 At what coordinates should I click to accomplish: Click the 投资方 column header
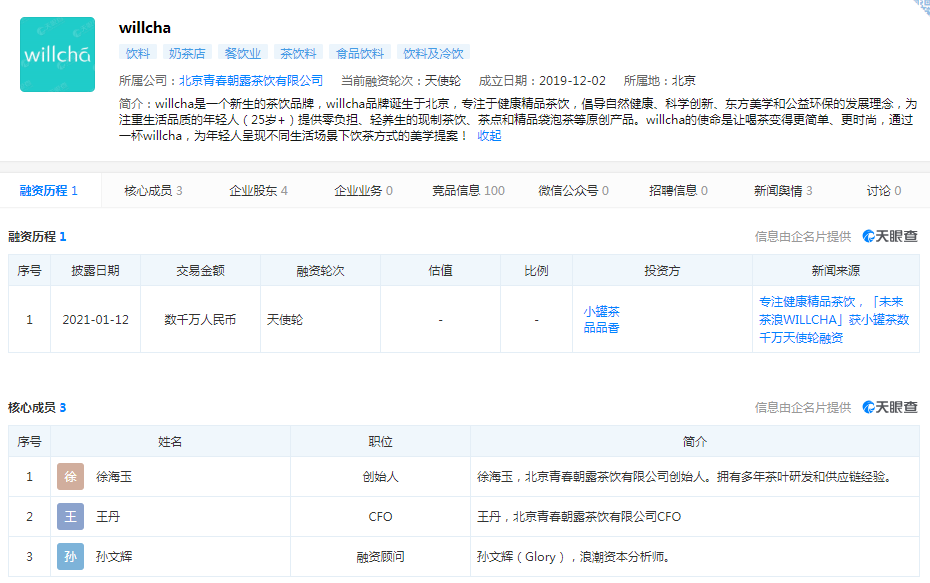click(662, 270)
